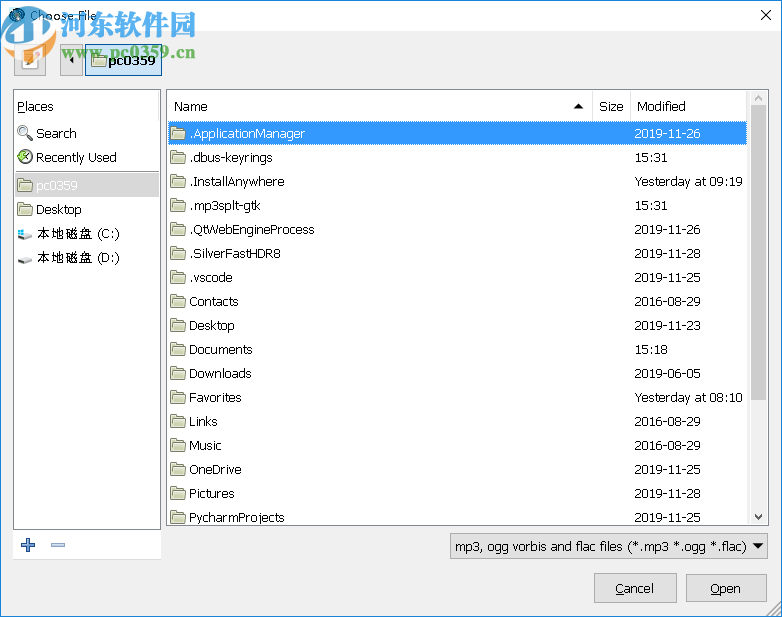
Task: Remove bookmark with the minus icon
Action: pos(58,545)
